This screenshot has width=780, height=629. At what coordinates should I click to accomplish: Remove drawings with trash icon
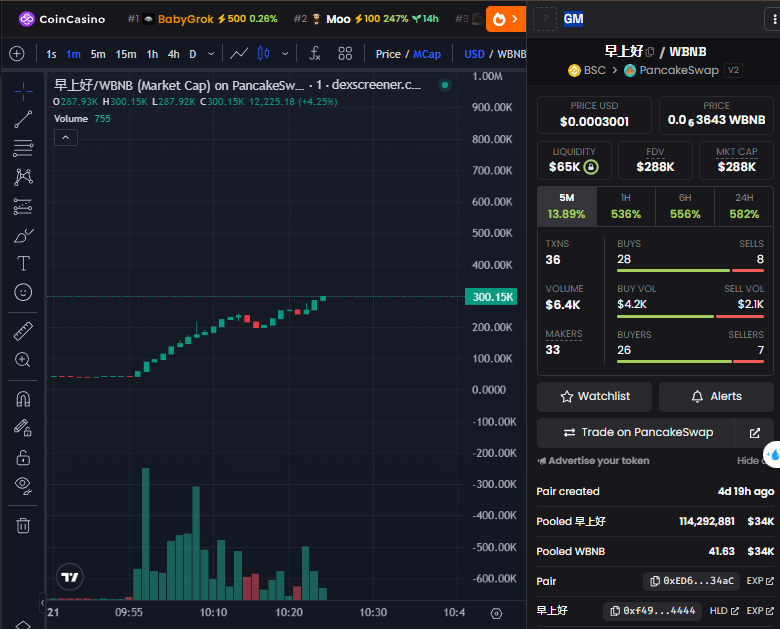[x=23, y=525]
